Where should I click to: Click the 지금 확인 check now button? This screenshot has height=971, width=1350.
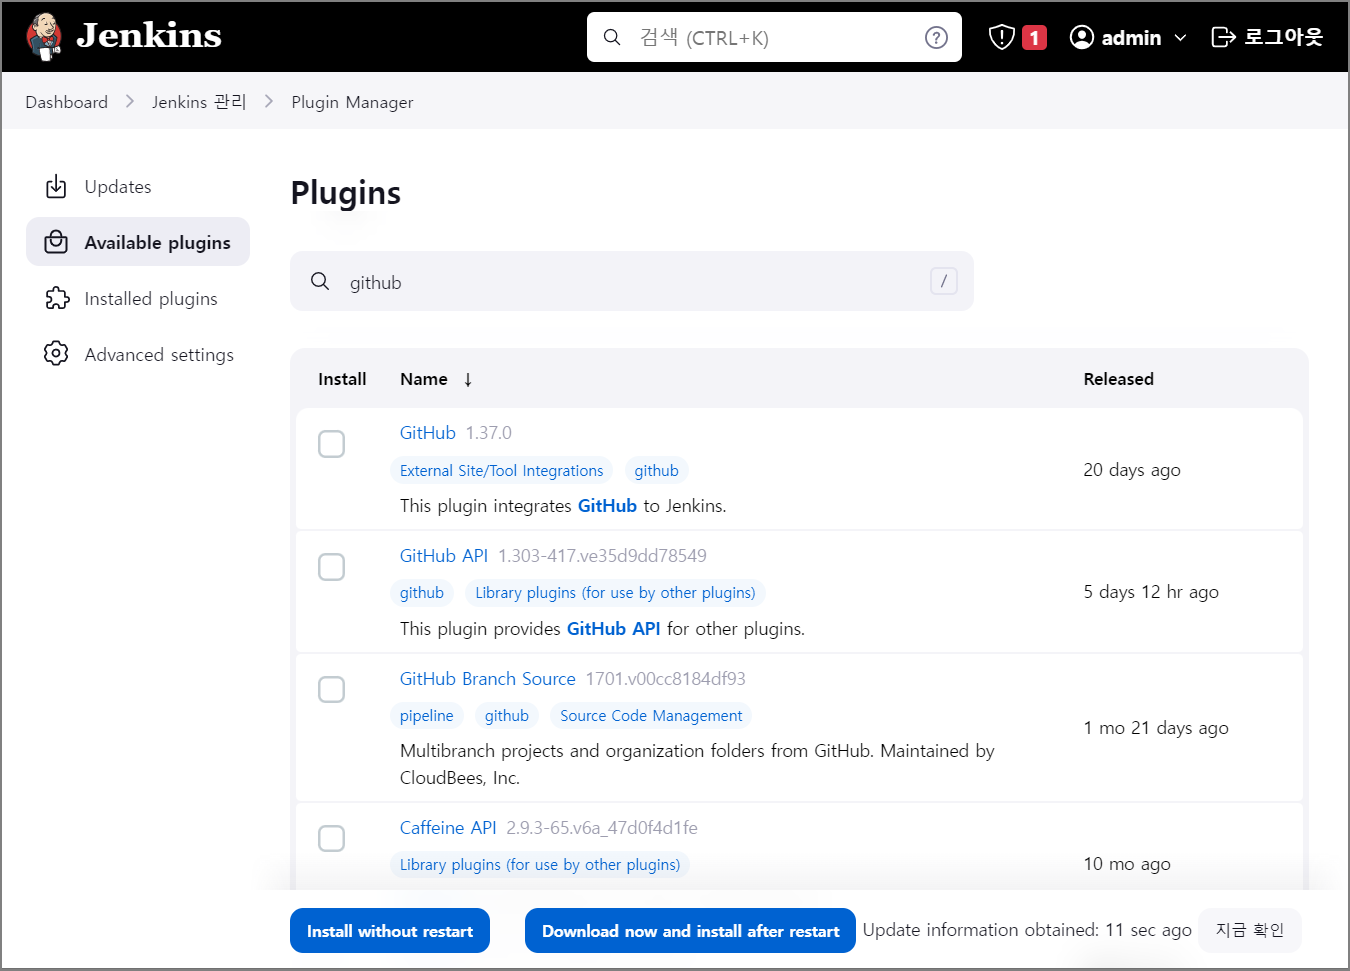click(x=1249, y=930)
